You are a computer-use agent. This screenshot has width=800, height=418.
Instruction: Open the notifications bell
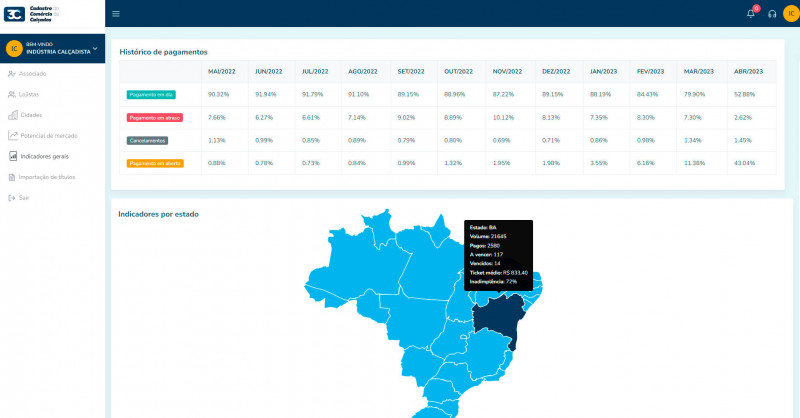(x=751, y=13)
